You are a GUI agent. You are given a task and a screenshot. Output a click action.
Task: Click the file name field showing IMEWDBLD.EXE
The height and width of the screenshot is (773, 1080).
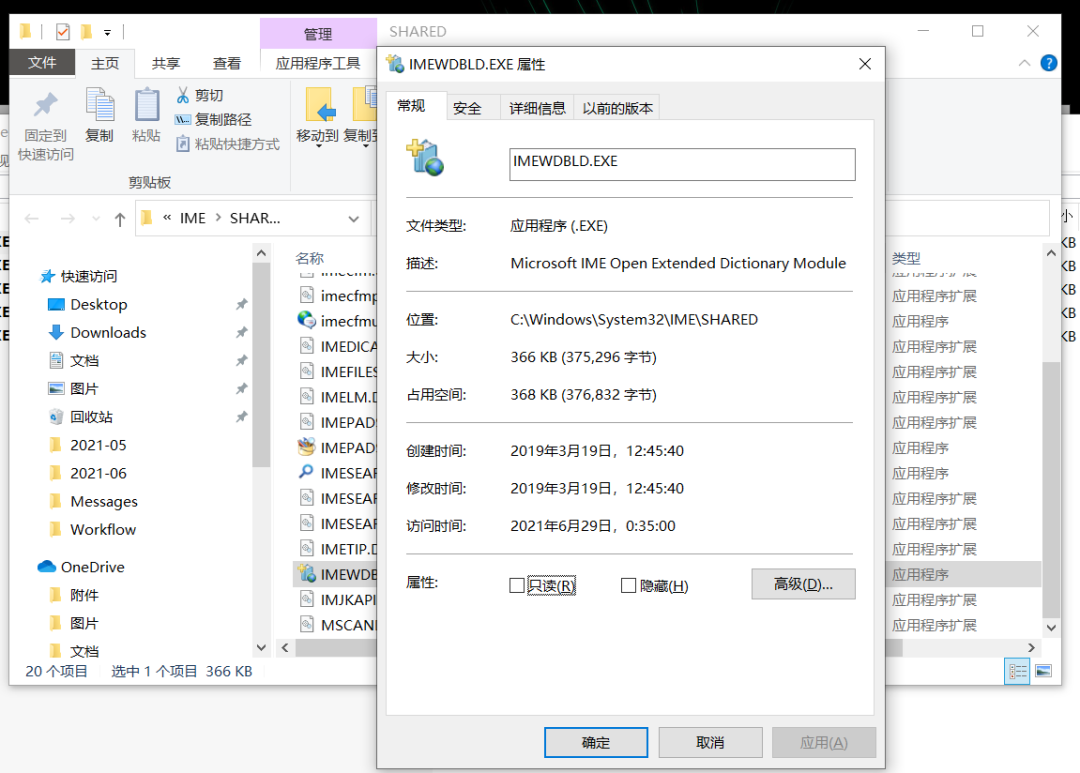pyautogui.click(x=682, y=164)
